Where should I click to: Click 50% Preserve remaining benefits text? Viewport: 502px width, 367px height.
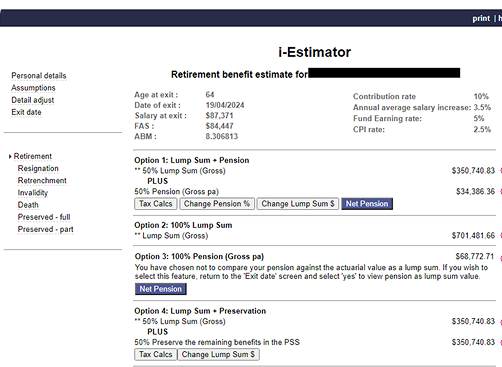pyautogui.click(x=217, y=342)
